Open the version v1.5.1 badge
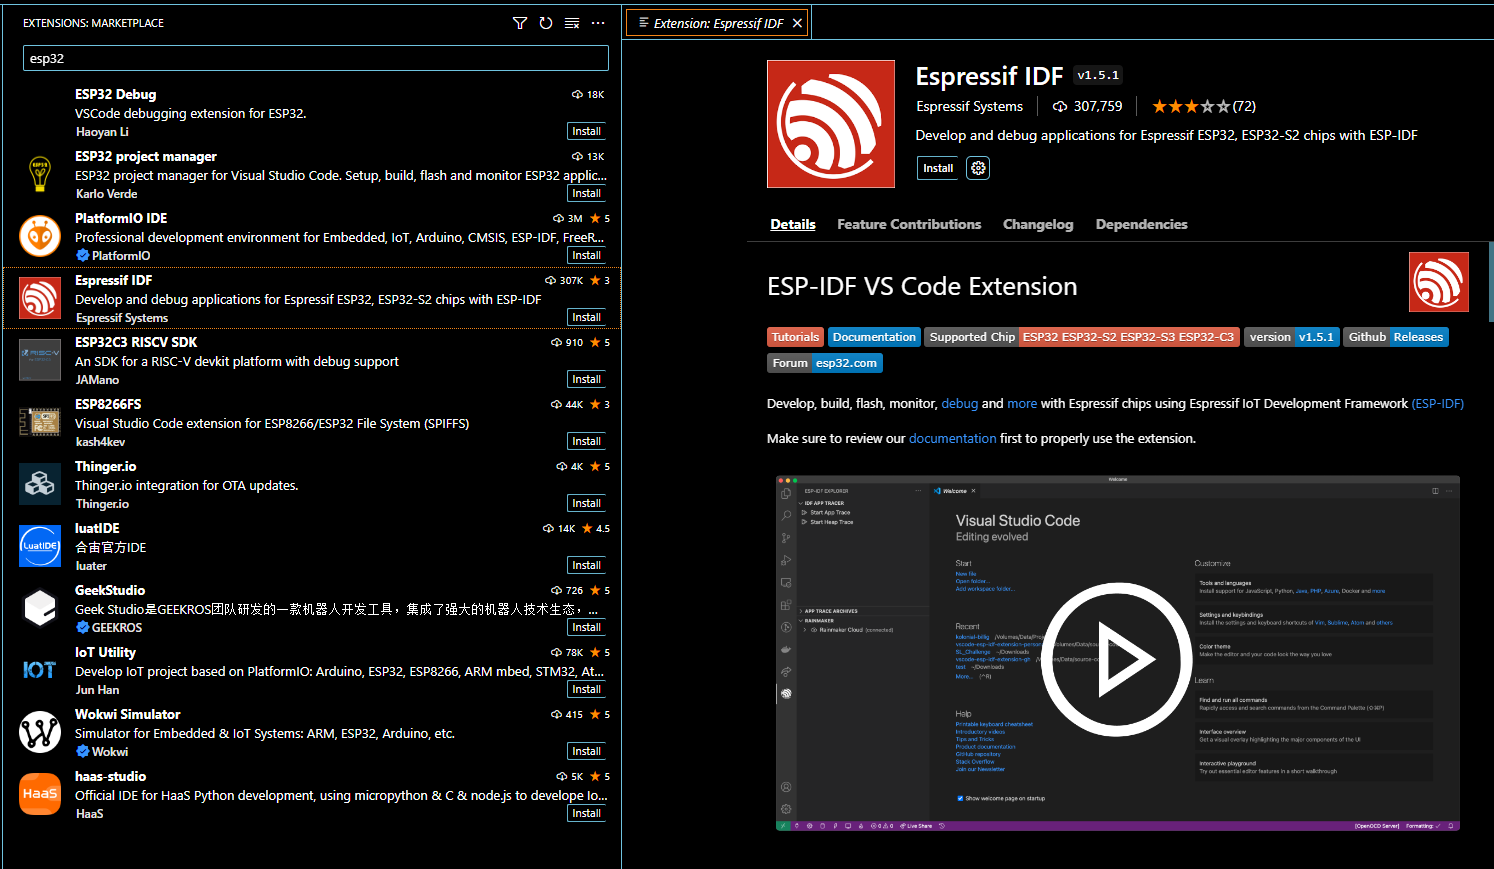The width and height of the screenshot is (1494, 869). pyautogui.click(x=1291, y=337)
